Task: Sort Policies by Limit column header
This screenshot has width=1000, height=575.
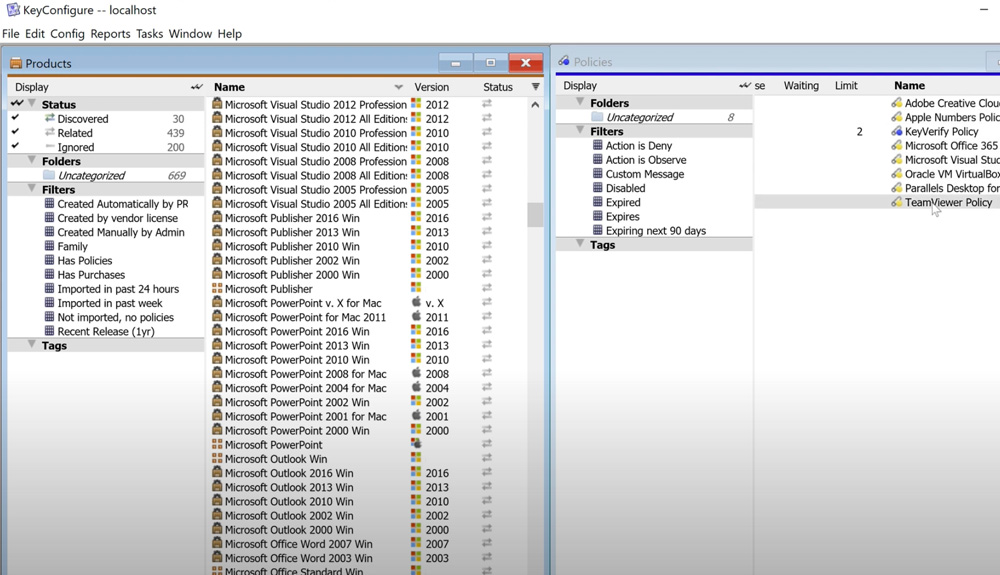Action: tap(846, 85)
